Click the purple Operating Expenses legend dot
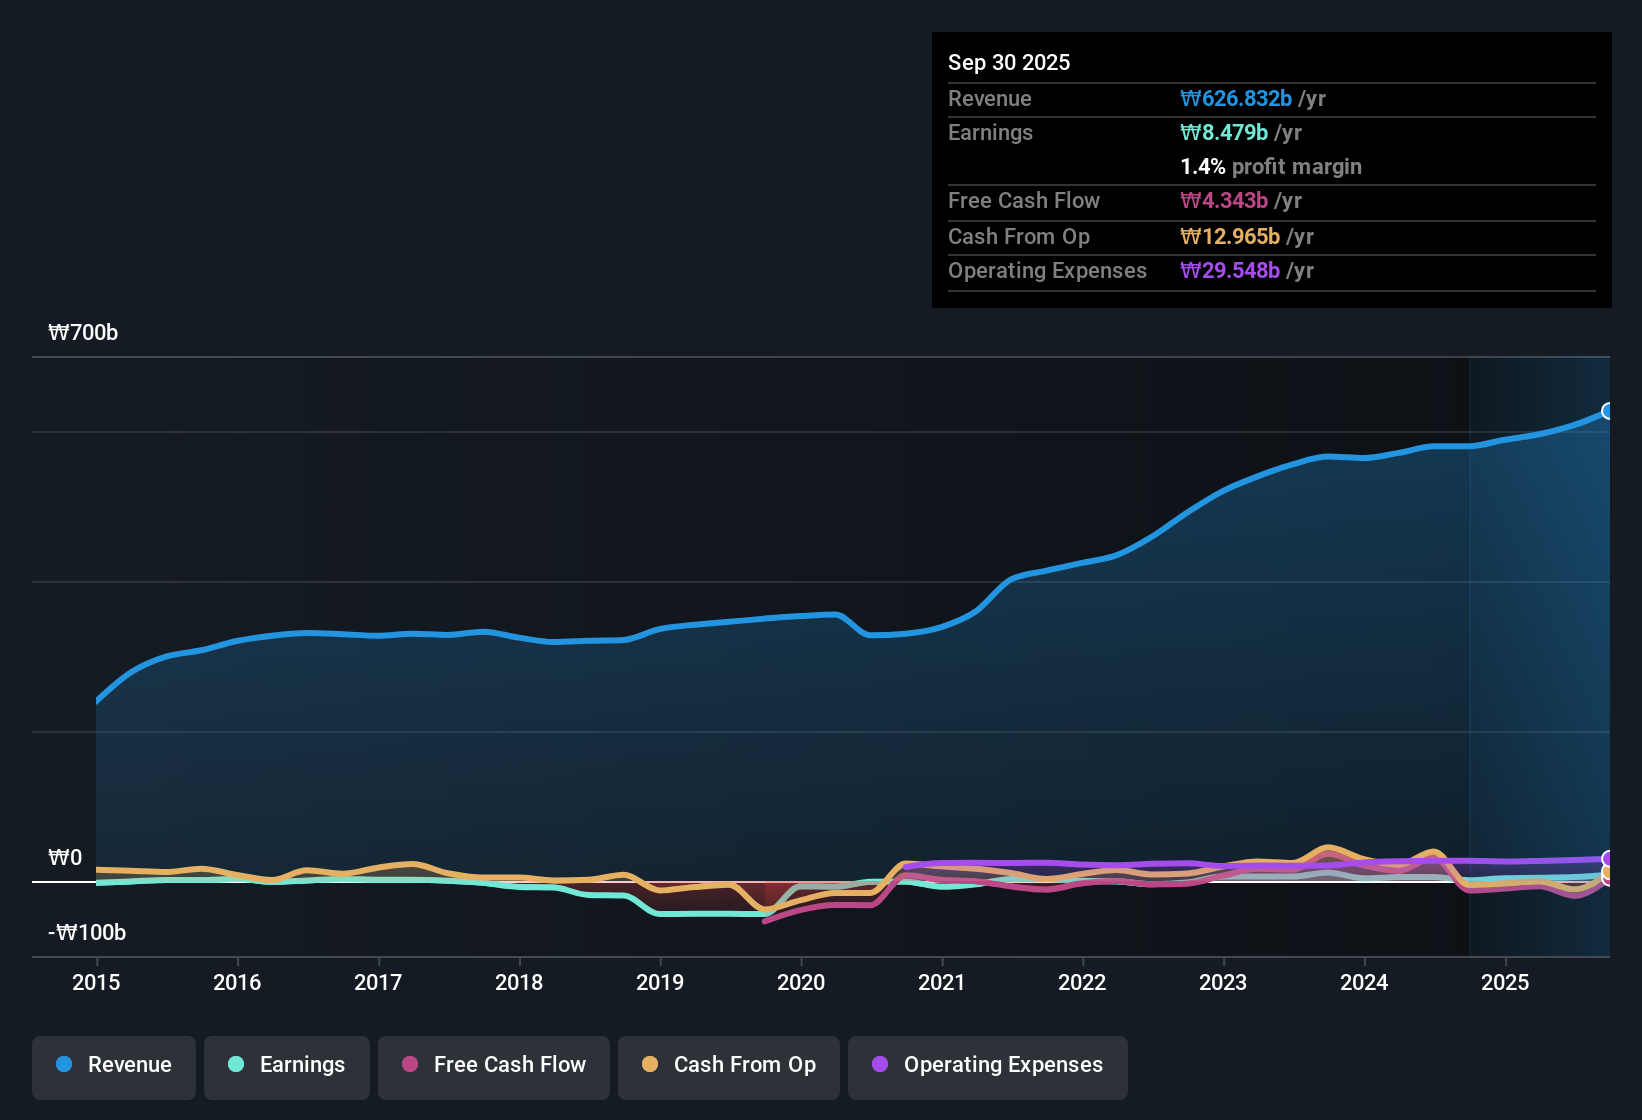 click(879, 1065)
